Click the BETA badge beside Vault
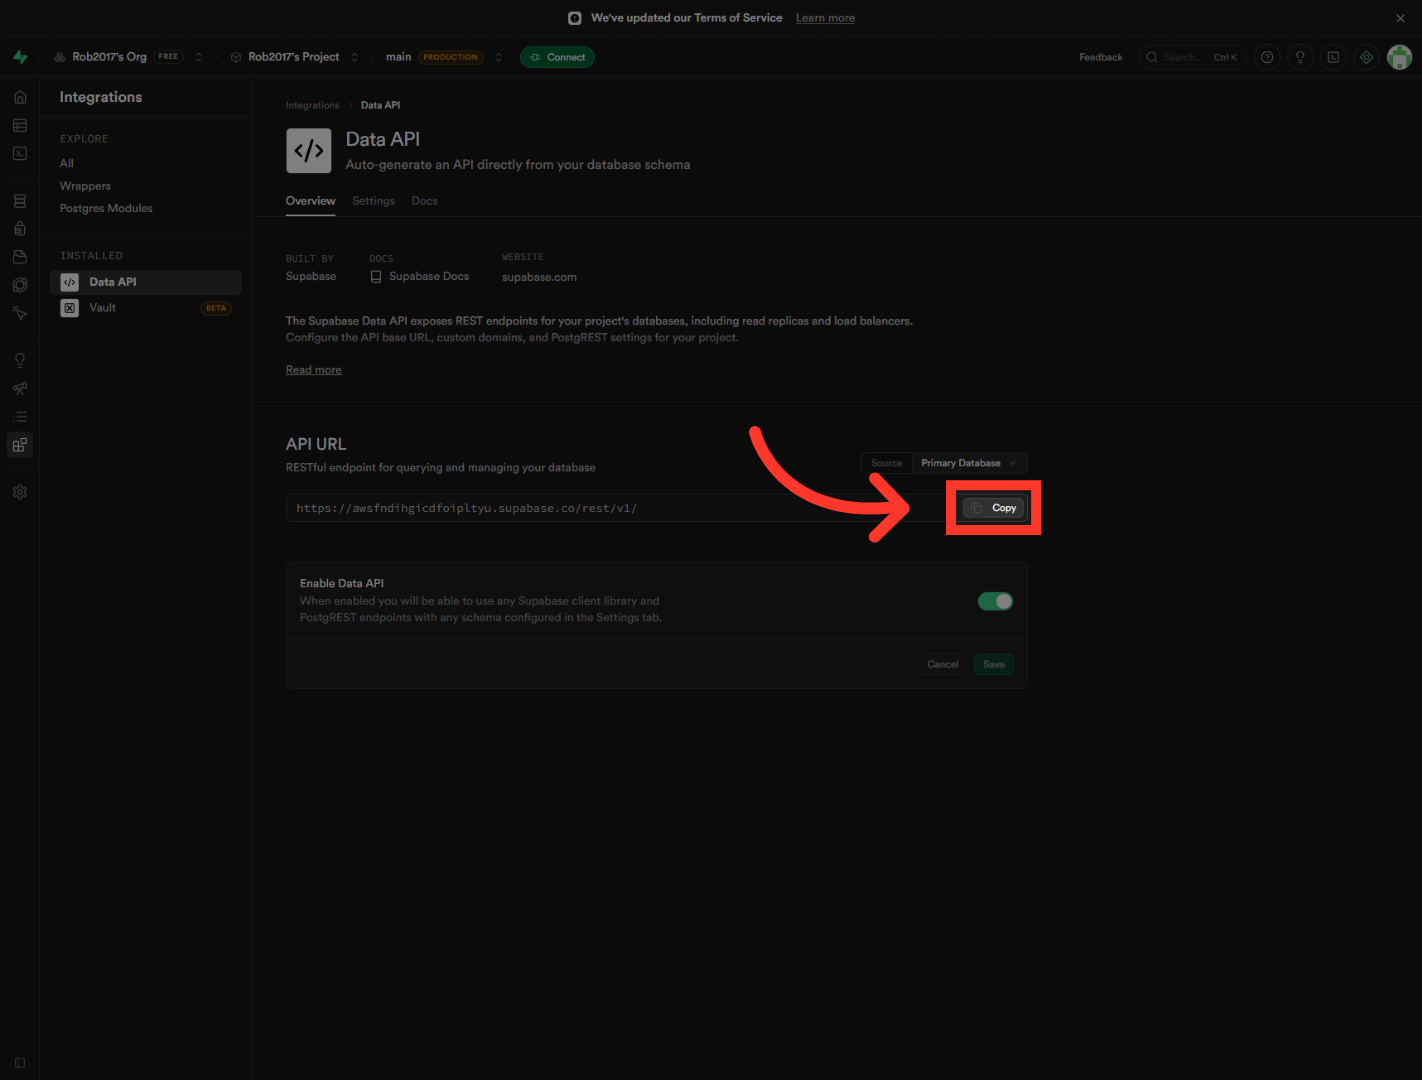Image resolution: width=1422 pixels, height=1080 pixels. (216, 308)
